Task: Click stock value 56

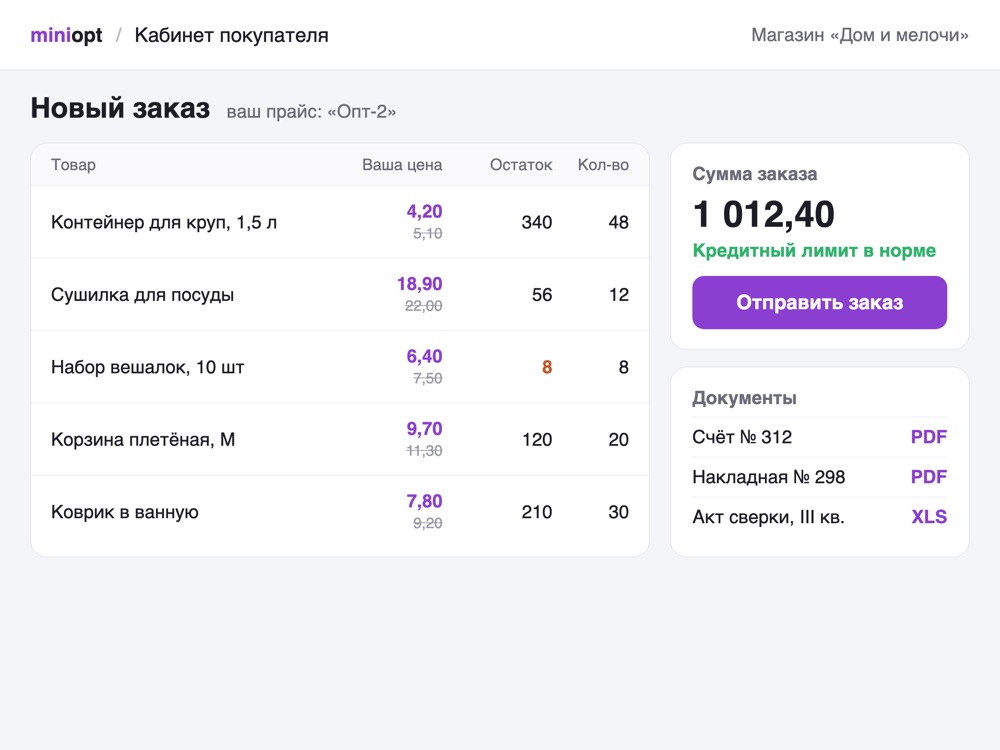Action: [x=542, y=295]
